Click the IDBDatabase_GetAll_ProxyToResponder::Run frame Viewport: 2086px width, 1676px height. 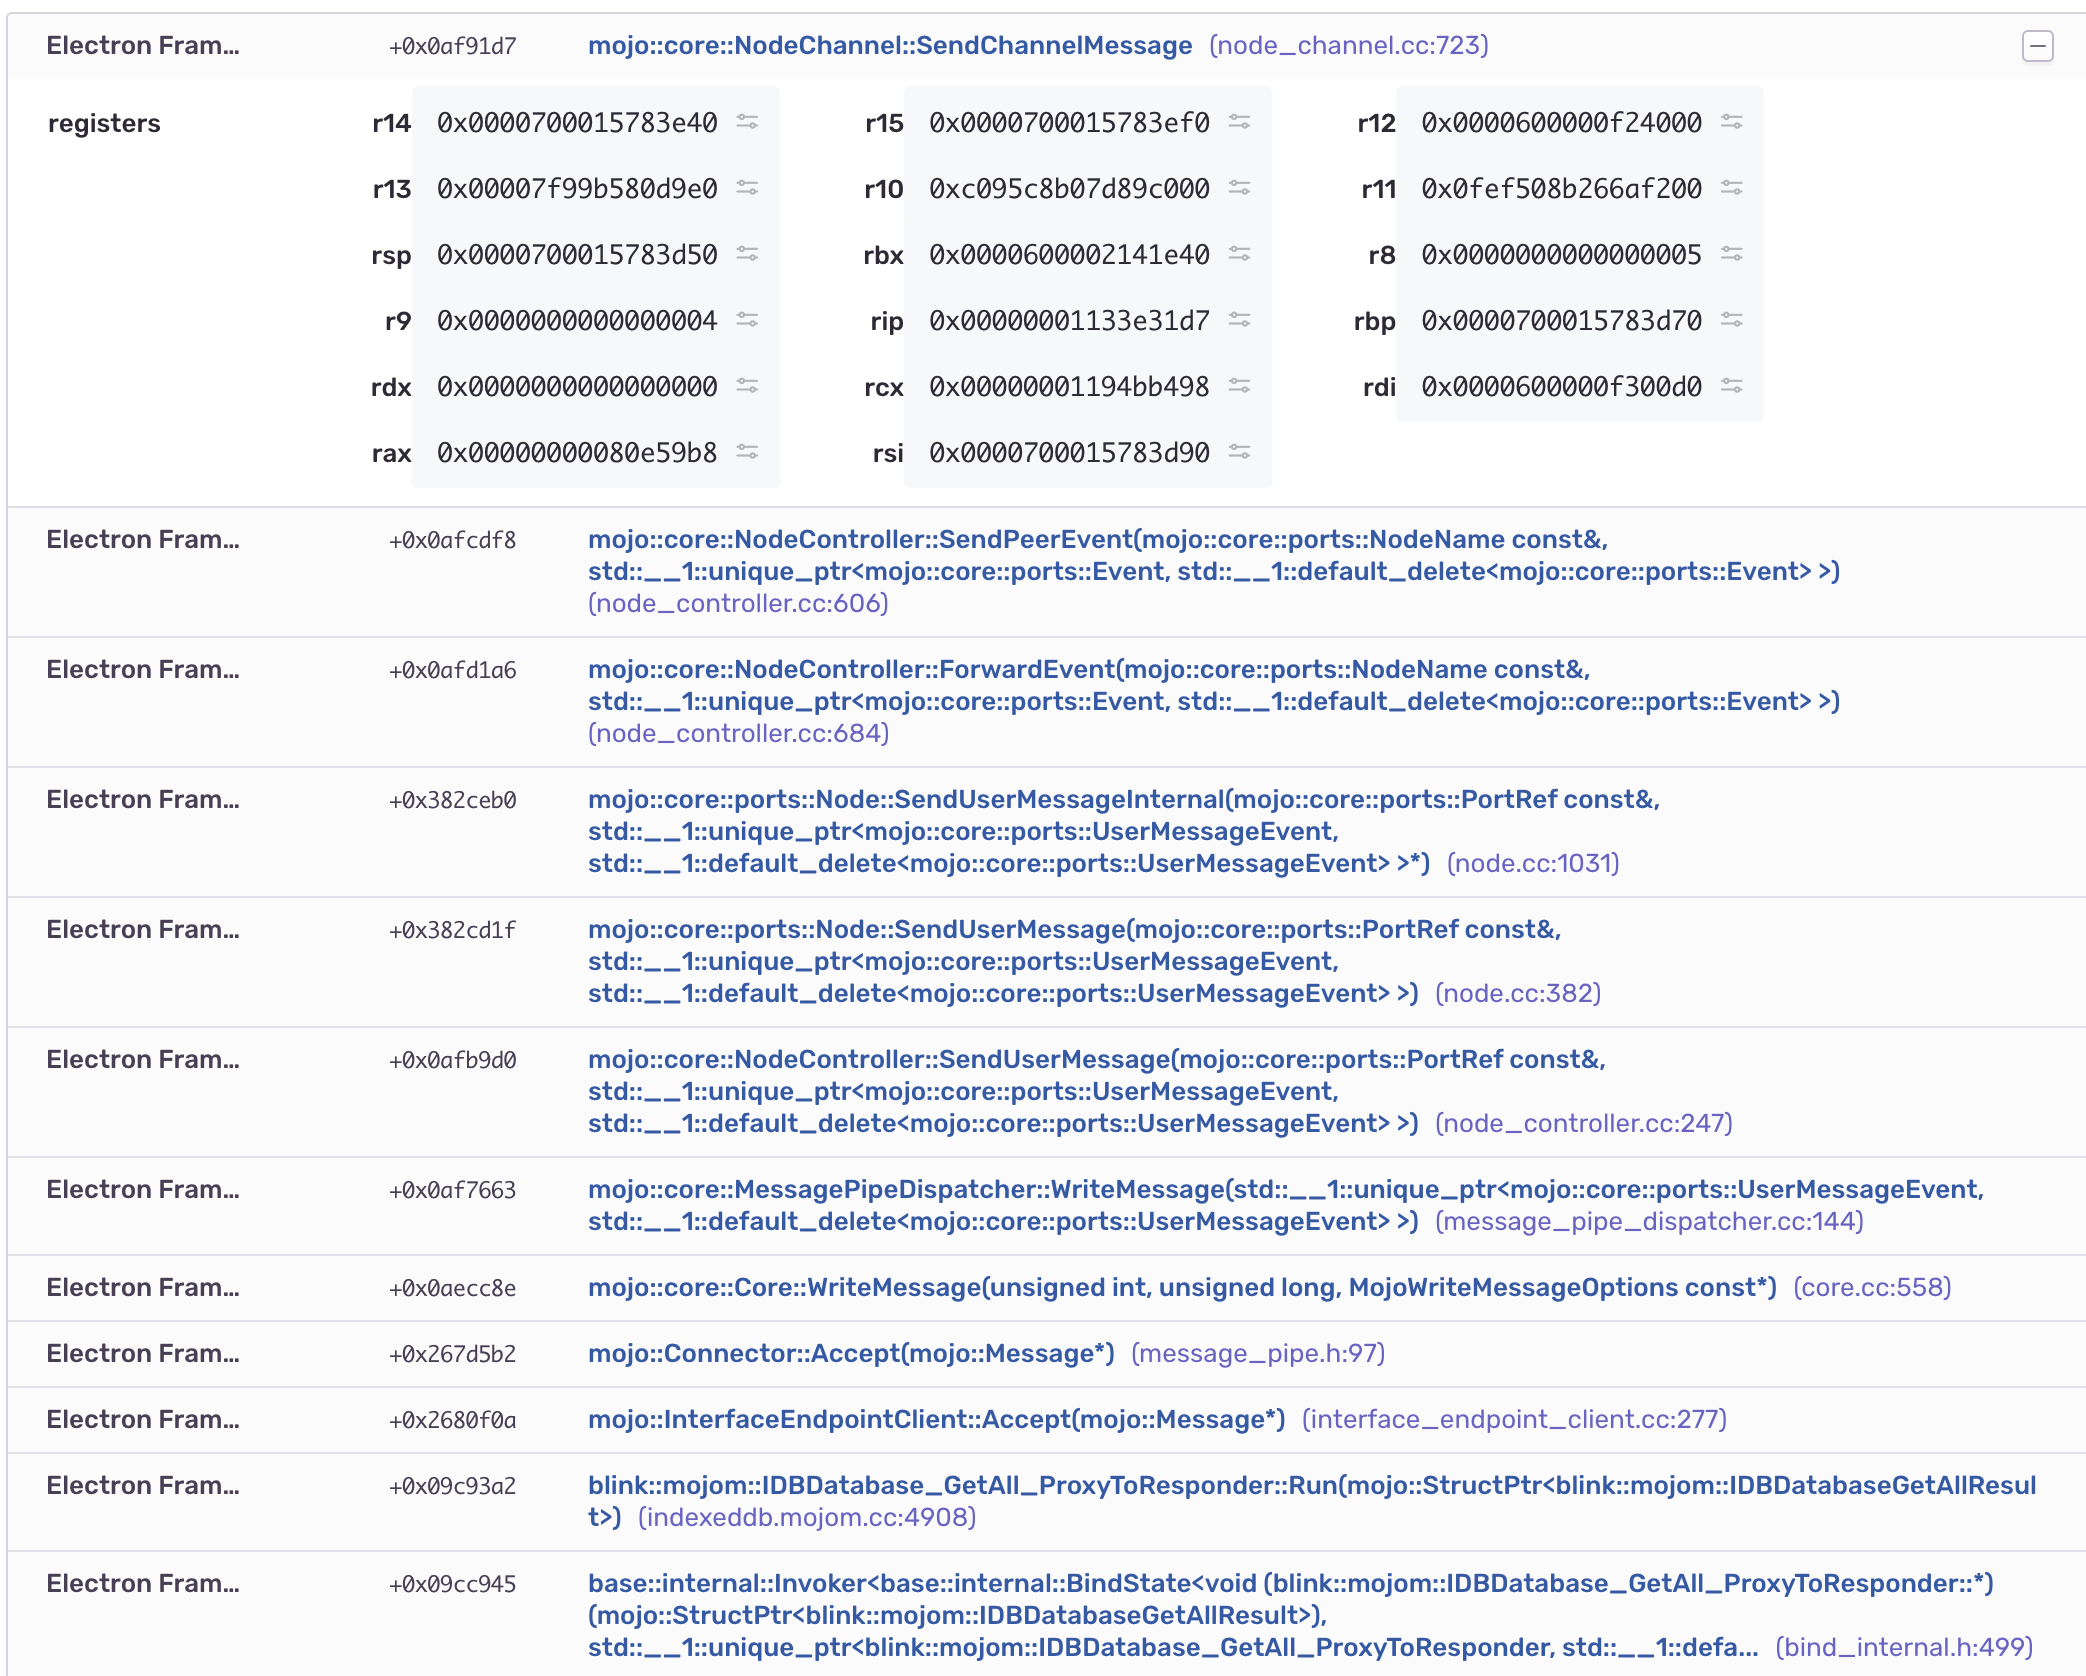(1310, 1486)
